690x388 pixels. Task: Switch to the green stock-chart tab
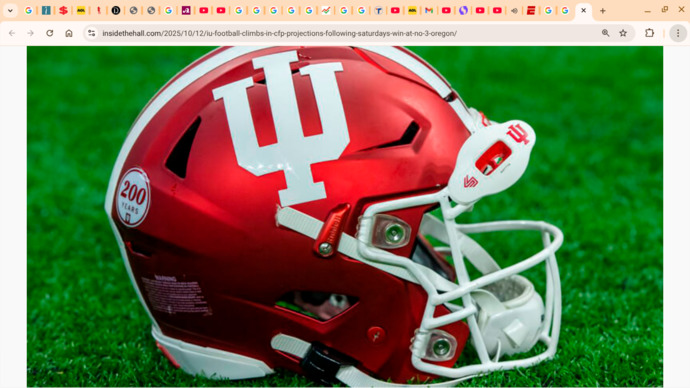click(x=326, y=11)
